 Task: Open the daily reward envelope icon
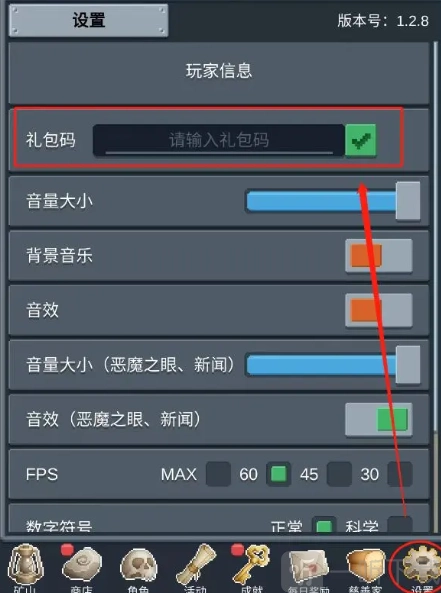point(309,566)
